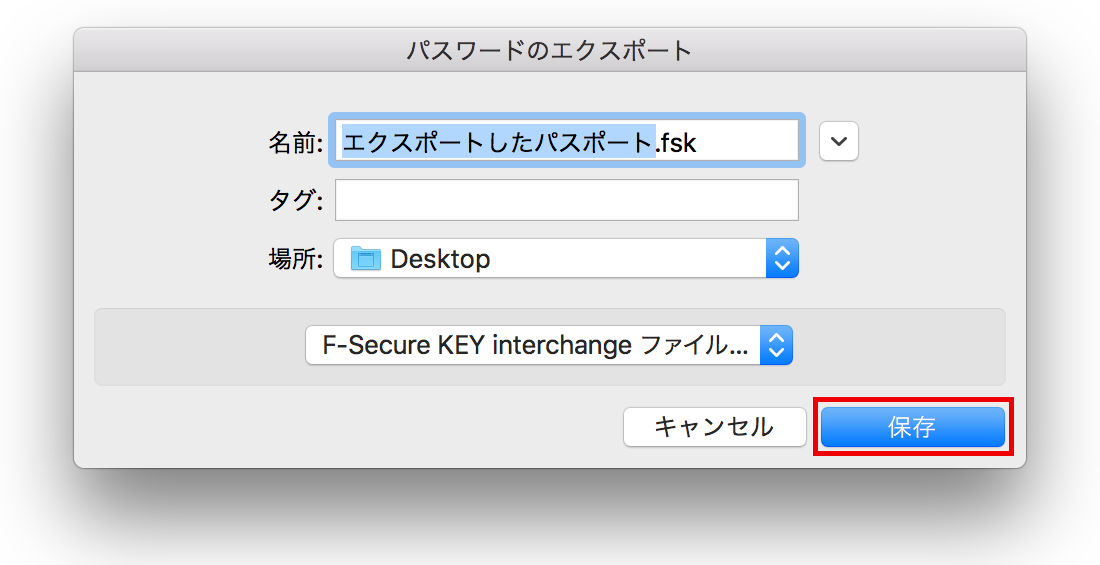This screenshot has height=565, width=1100.
Task: Click the 保存 save button
Action: [x=912, y=427]
